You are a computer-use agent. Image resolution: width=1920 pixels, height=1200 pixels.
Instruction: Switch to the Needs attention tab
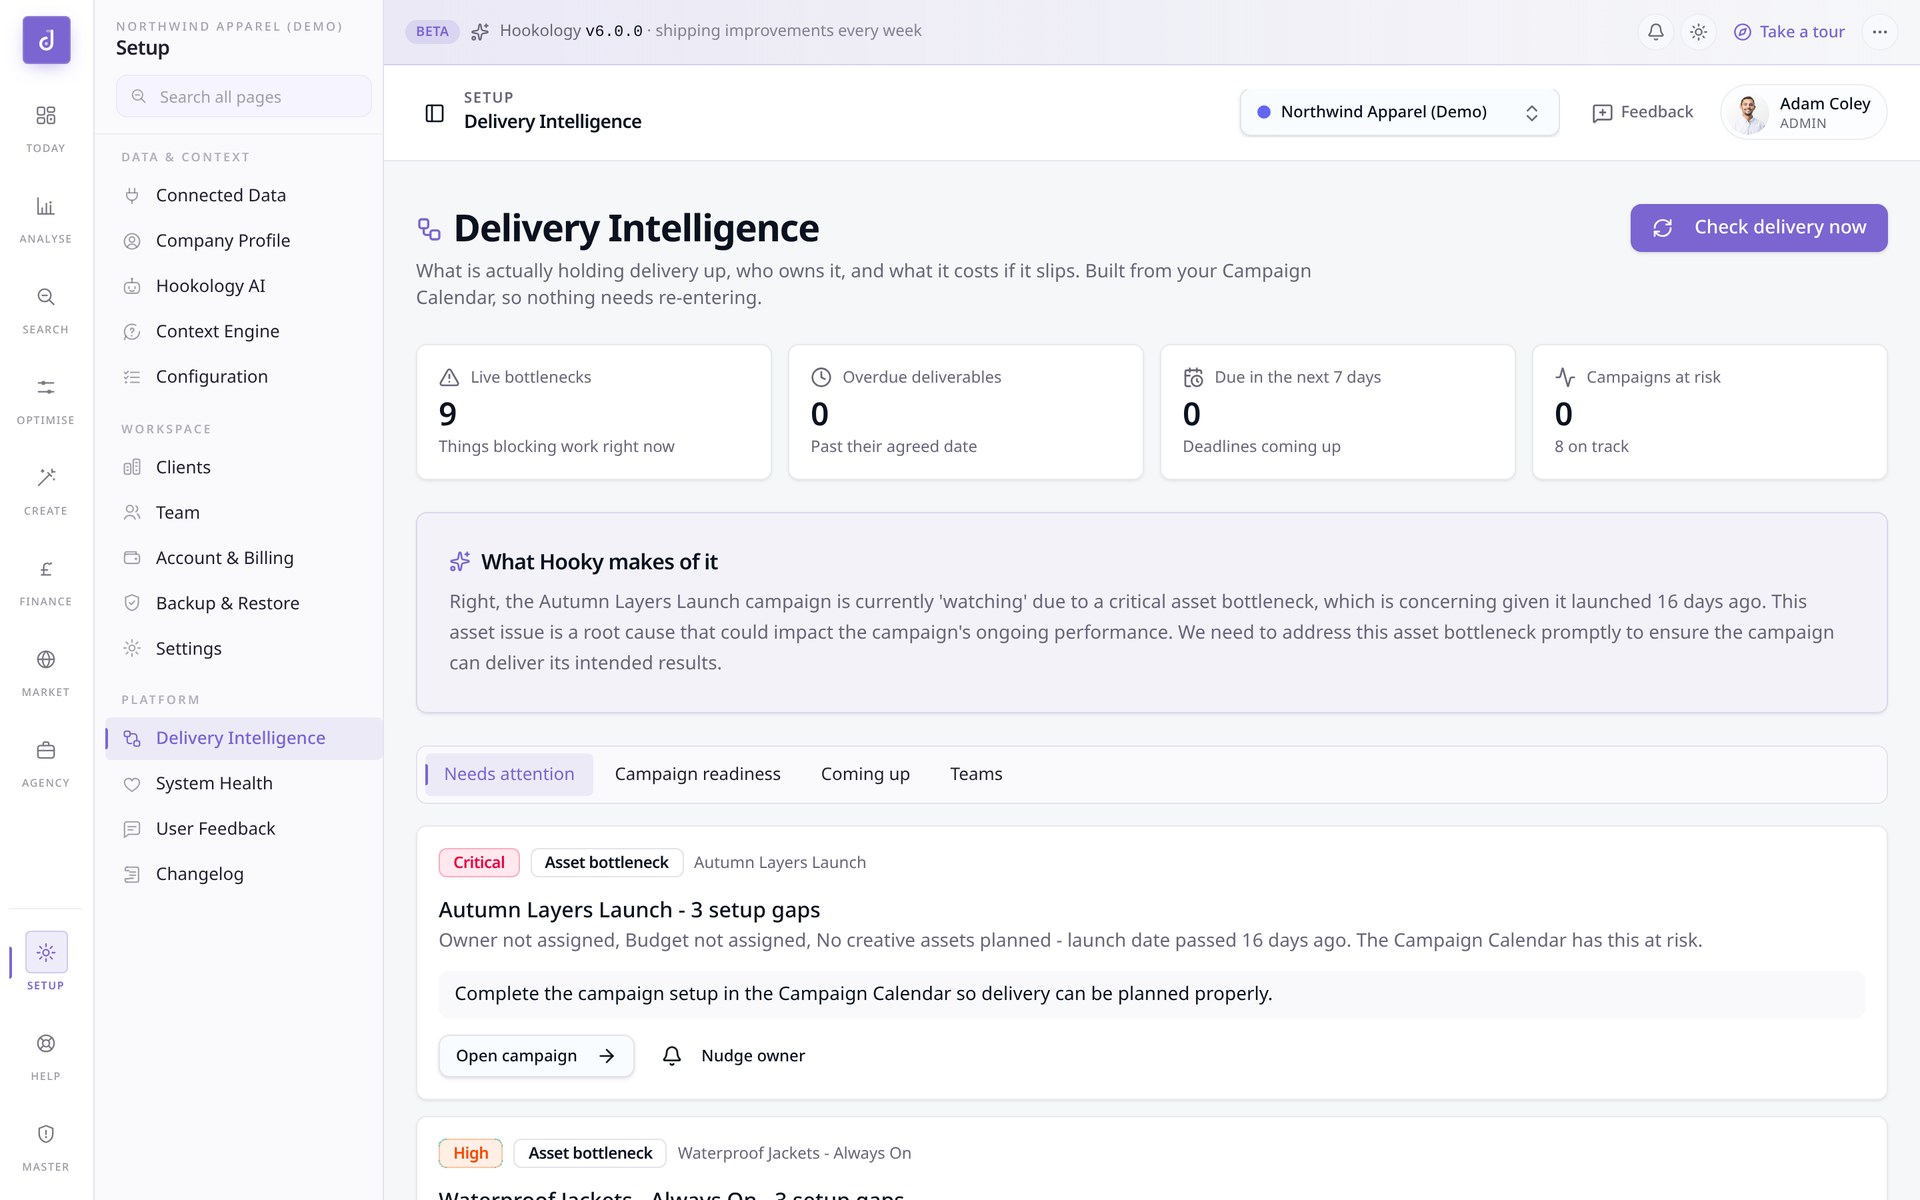click(x=509, y=774)
